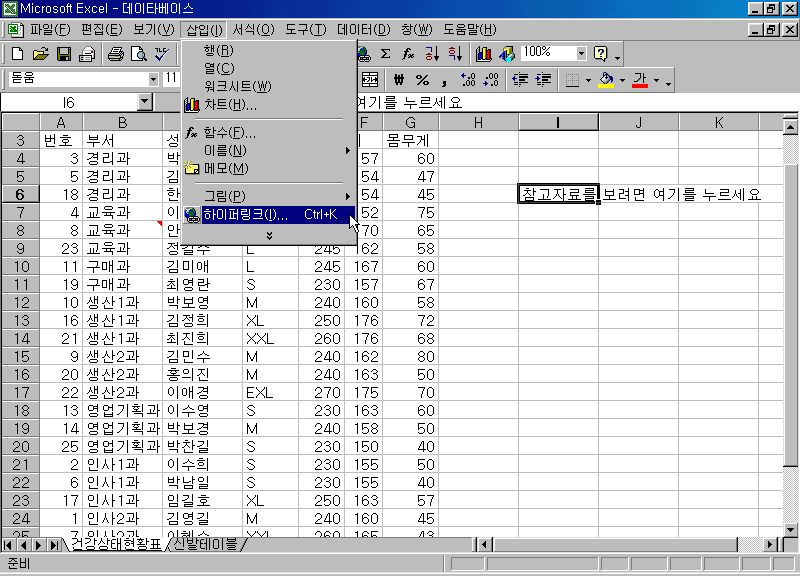
Task: Apply percent style formatting
Action: click(421, 80)
